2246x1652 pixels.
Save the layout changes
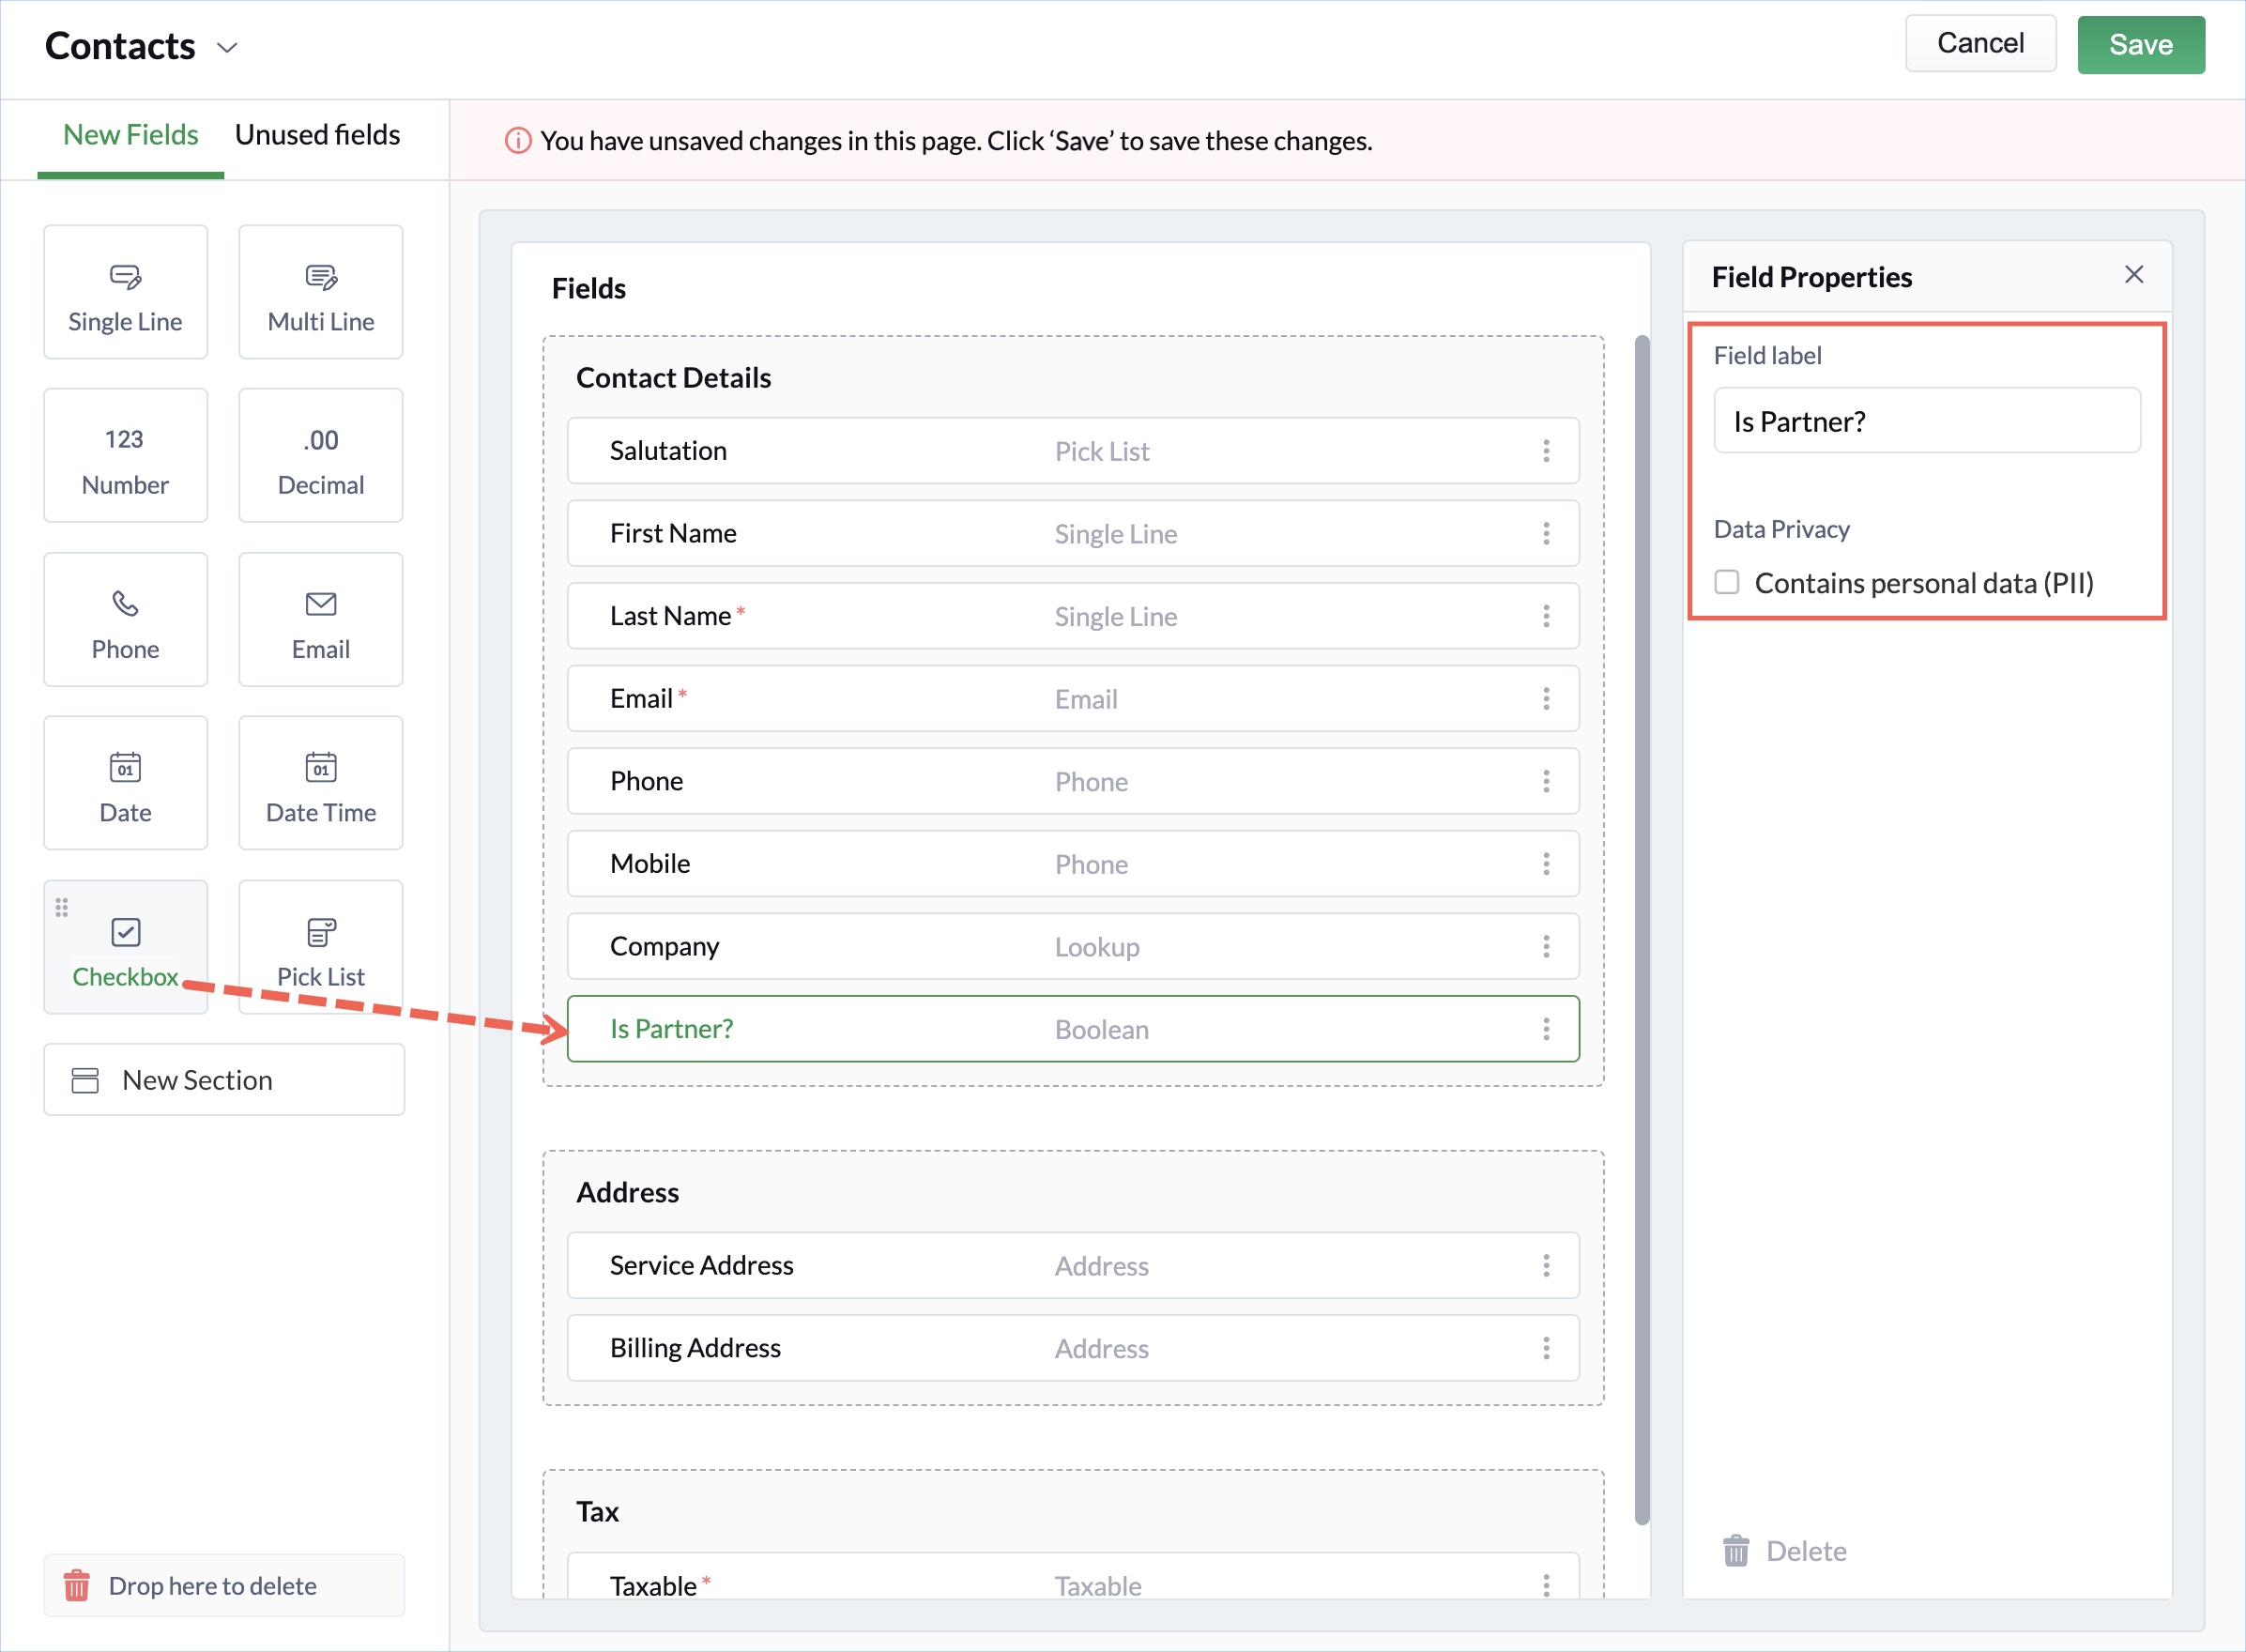coord(2140,45)
